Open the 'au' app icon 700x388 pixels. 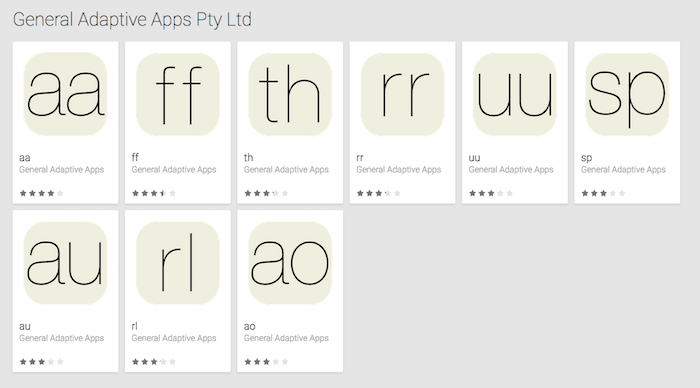coord(66,263)
